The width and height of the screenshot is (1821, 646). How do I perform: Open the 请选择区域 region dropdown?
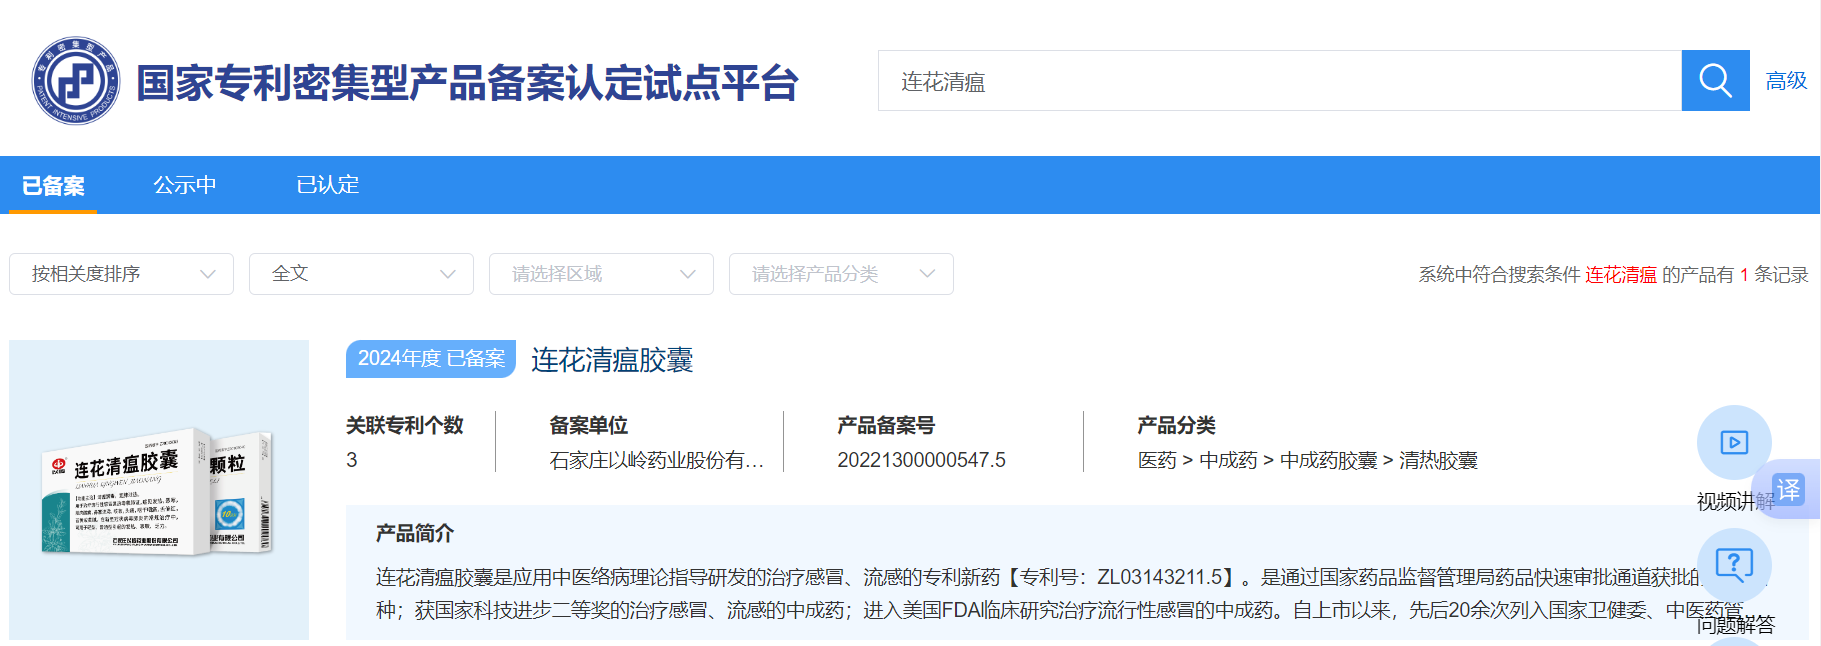tap(601, 274)
